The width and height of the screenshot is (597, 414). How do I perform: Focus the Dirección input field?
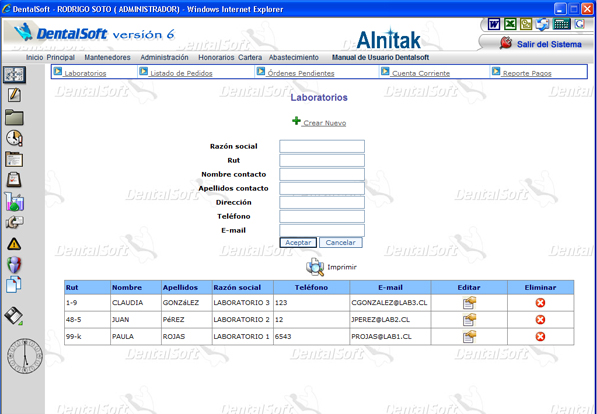(322, 202)
